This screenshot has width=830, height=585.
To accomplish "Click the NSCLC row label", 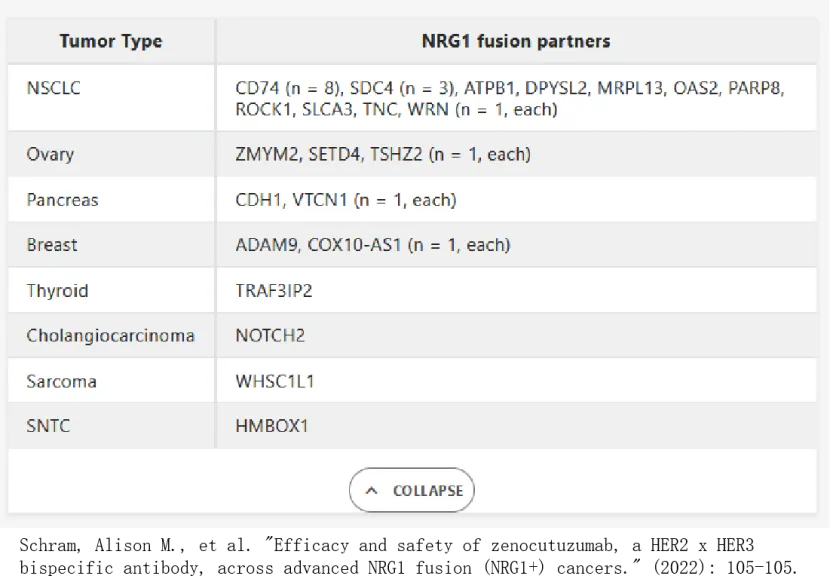I will 53,88.
